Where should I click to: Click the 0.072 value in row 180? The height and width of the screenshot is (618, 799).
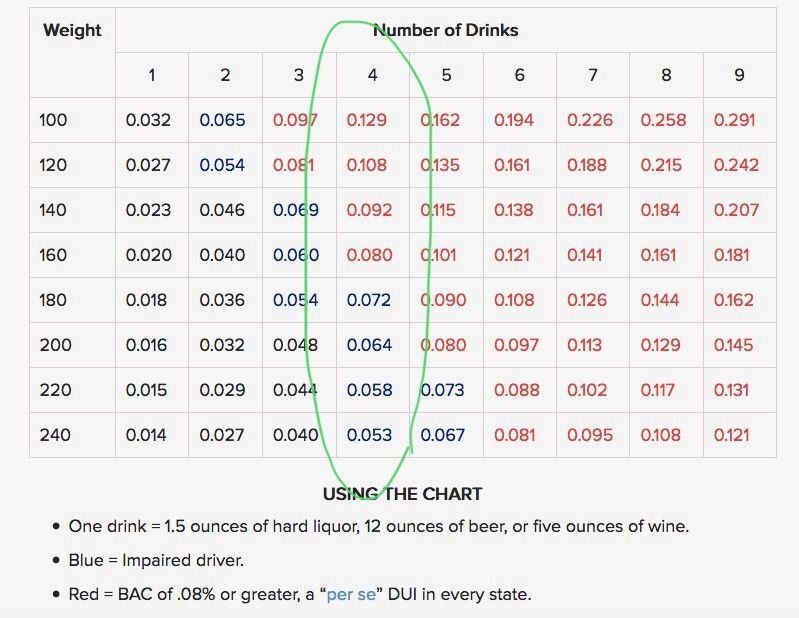click(369, 300)
